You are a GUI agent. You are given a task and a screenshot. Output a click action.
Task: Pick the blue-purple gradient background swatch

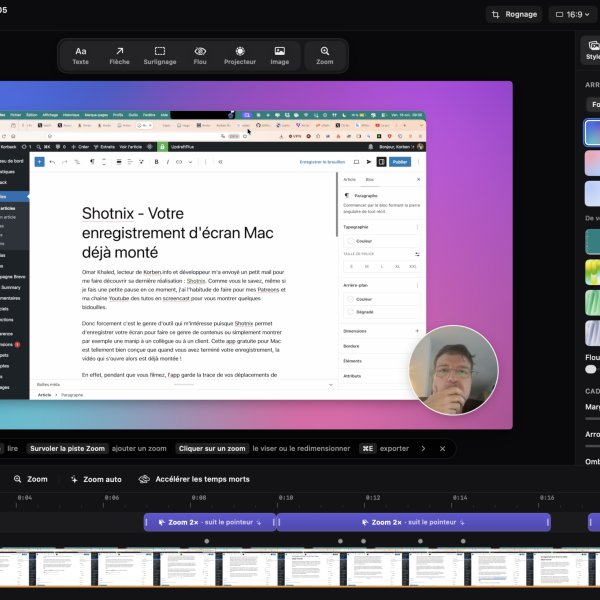pyautogui.click(x=592, y=132)
